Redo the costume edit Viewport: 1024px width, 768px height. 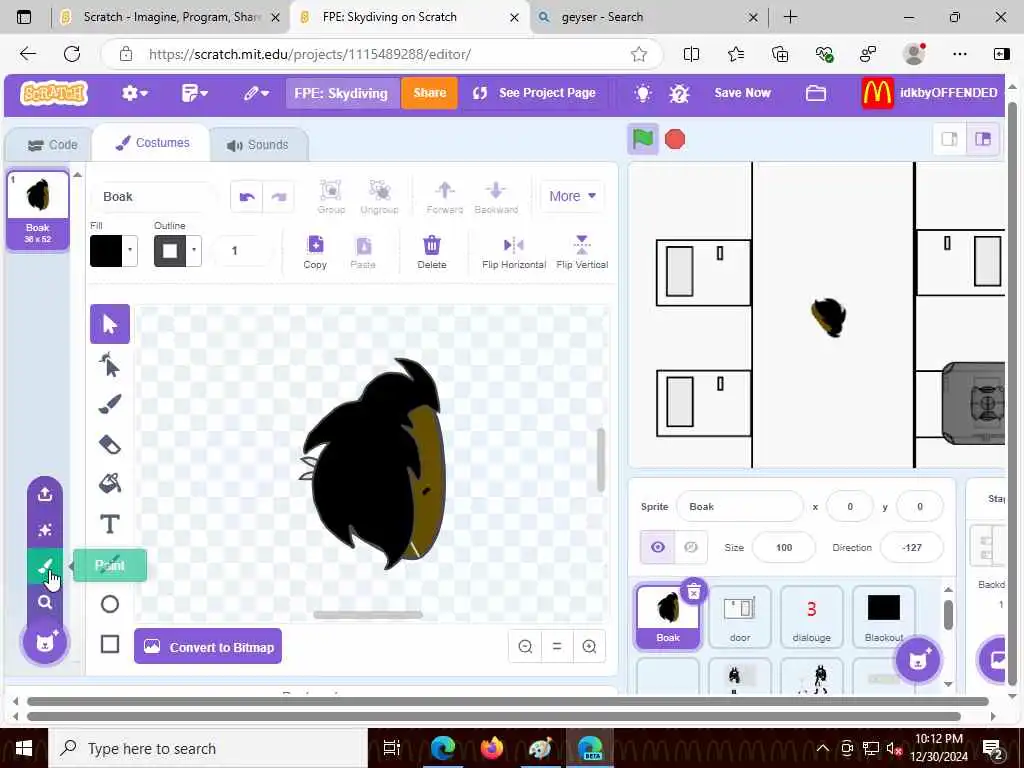(x=279, y=197)
